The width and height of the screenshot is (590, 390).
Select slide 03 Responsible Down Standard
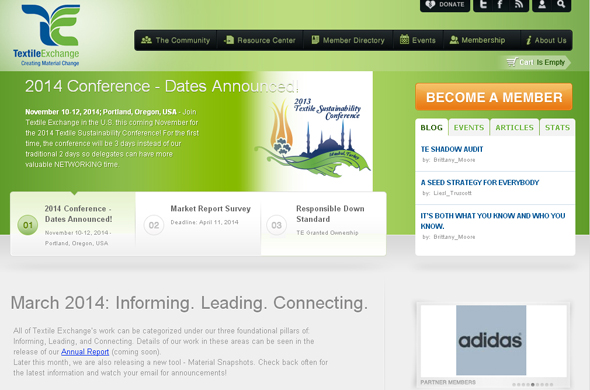(x=324, y=224)
